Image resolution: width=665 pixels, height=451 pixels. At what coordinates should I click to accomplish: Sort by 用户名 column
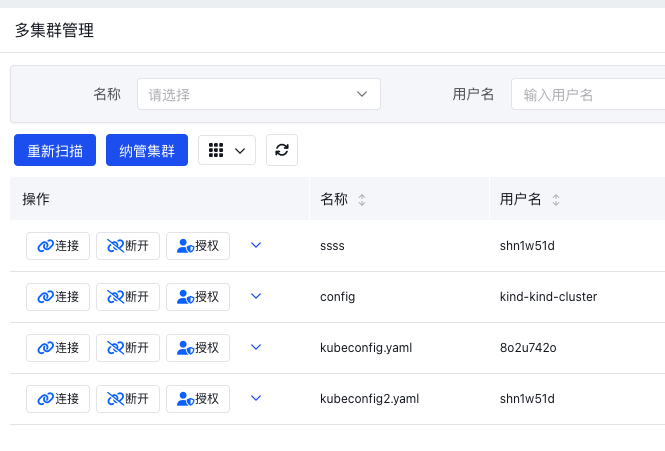[556, 199]
